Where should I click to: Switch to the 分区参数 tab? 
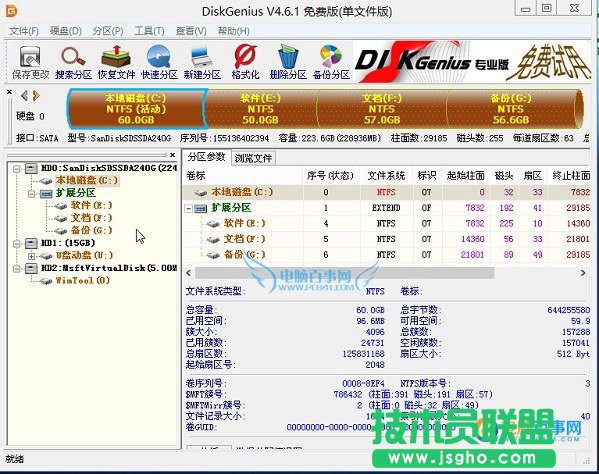(x=206, y=157)
